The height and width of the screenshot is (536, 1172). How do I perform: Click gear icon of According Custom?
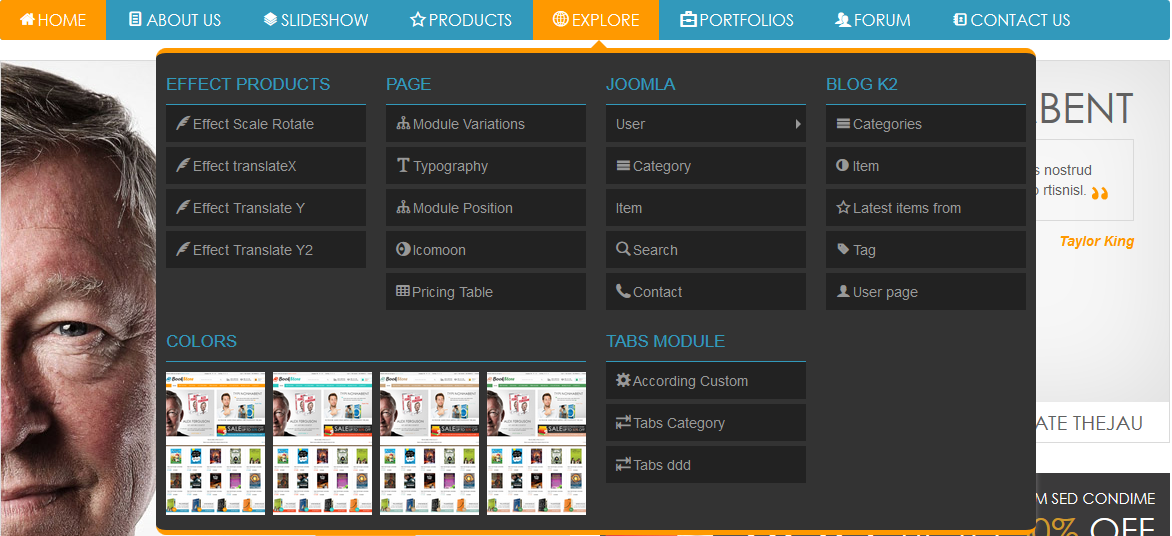pos(623,380)
